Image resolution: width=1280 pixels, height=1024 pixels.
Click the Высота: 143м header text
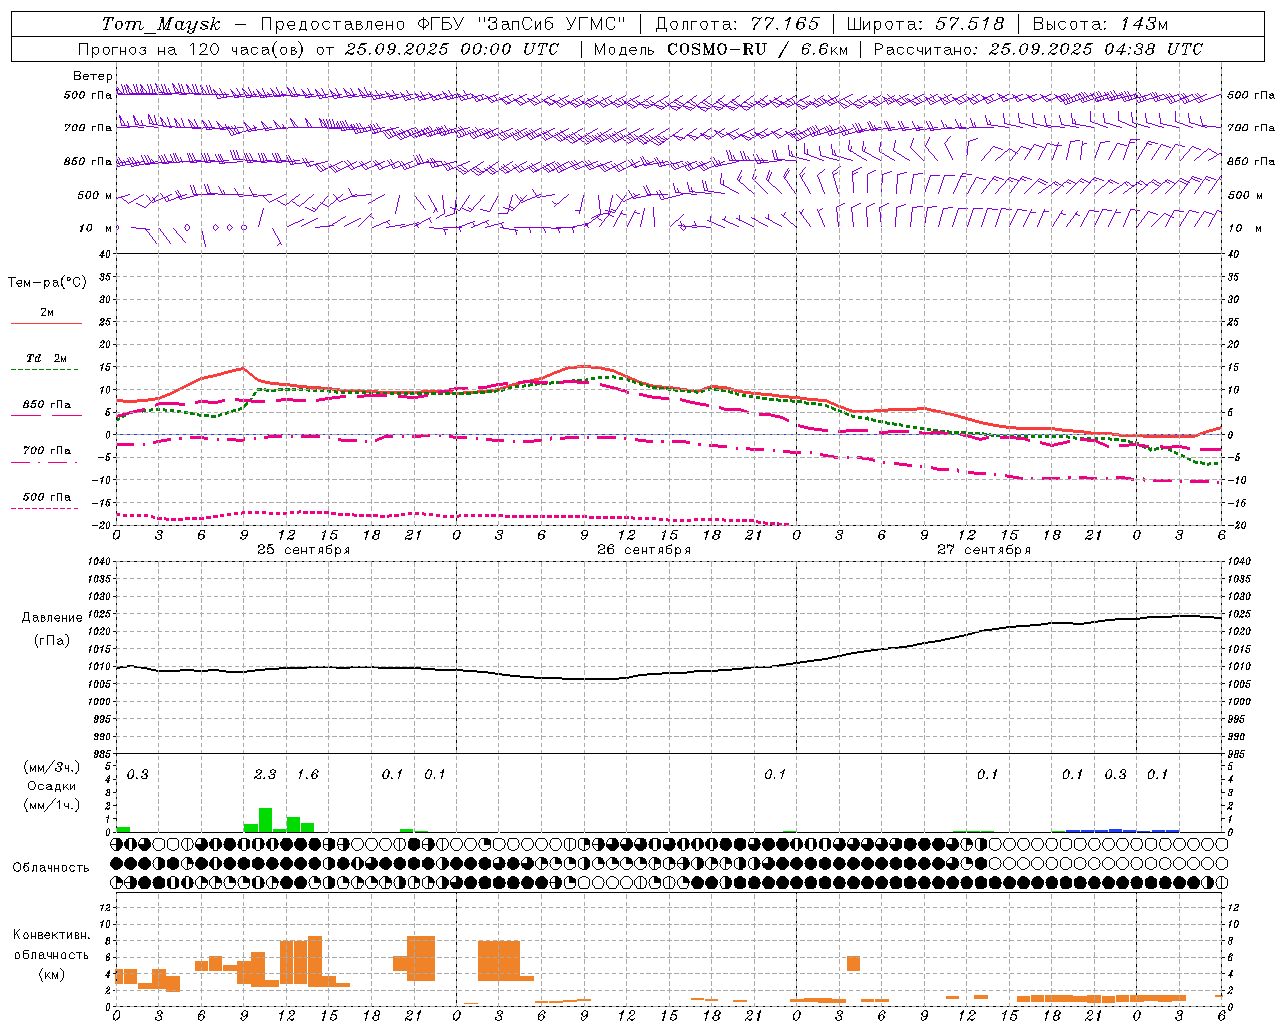1100,24
